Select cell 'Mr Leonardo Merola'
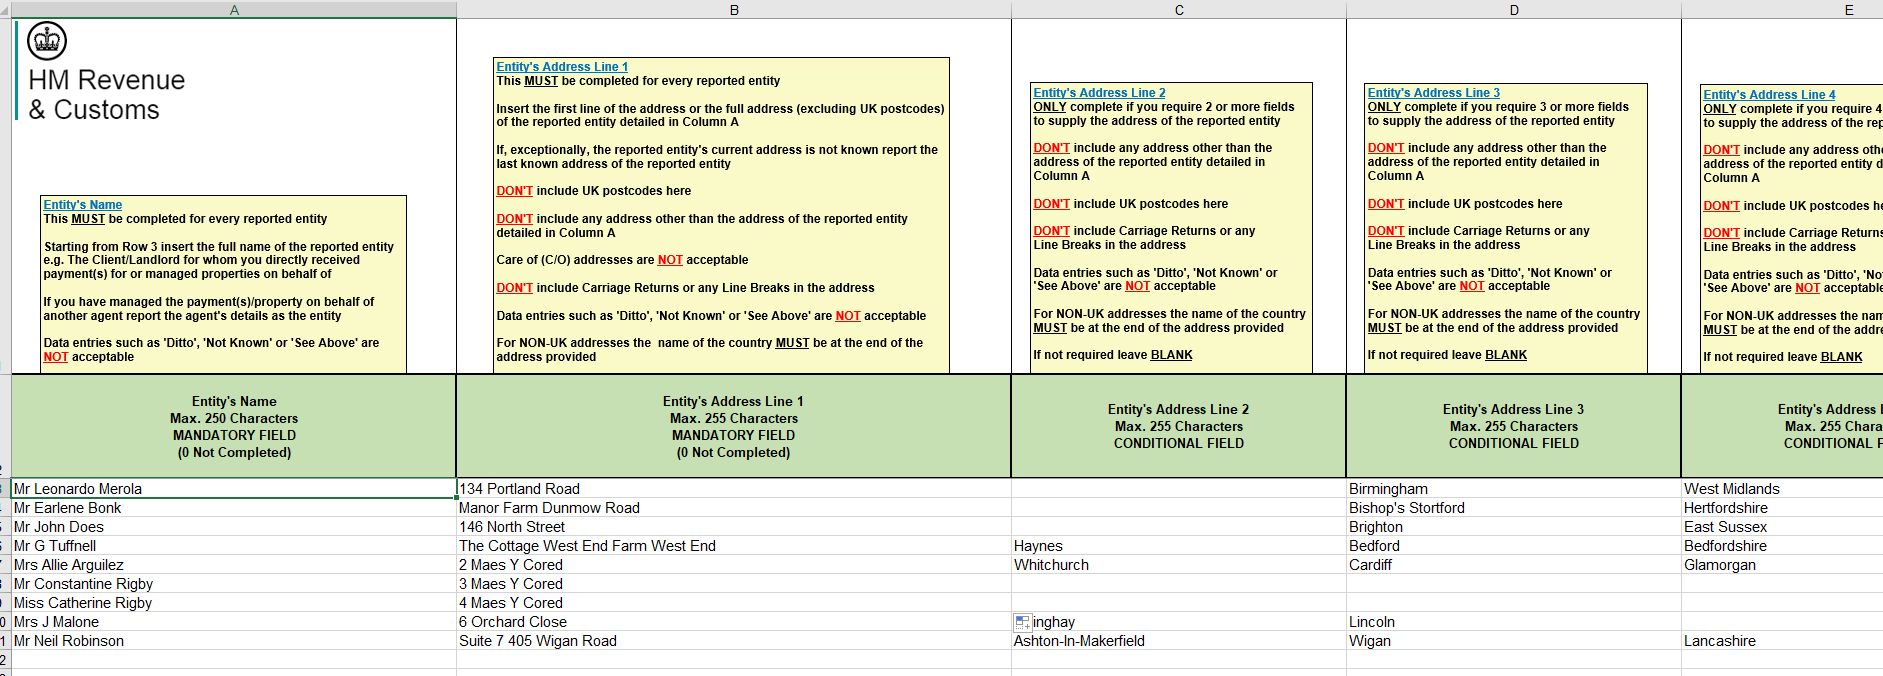1883x676 pixels. (x=234, y=489)
